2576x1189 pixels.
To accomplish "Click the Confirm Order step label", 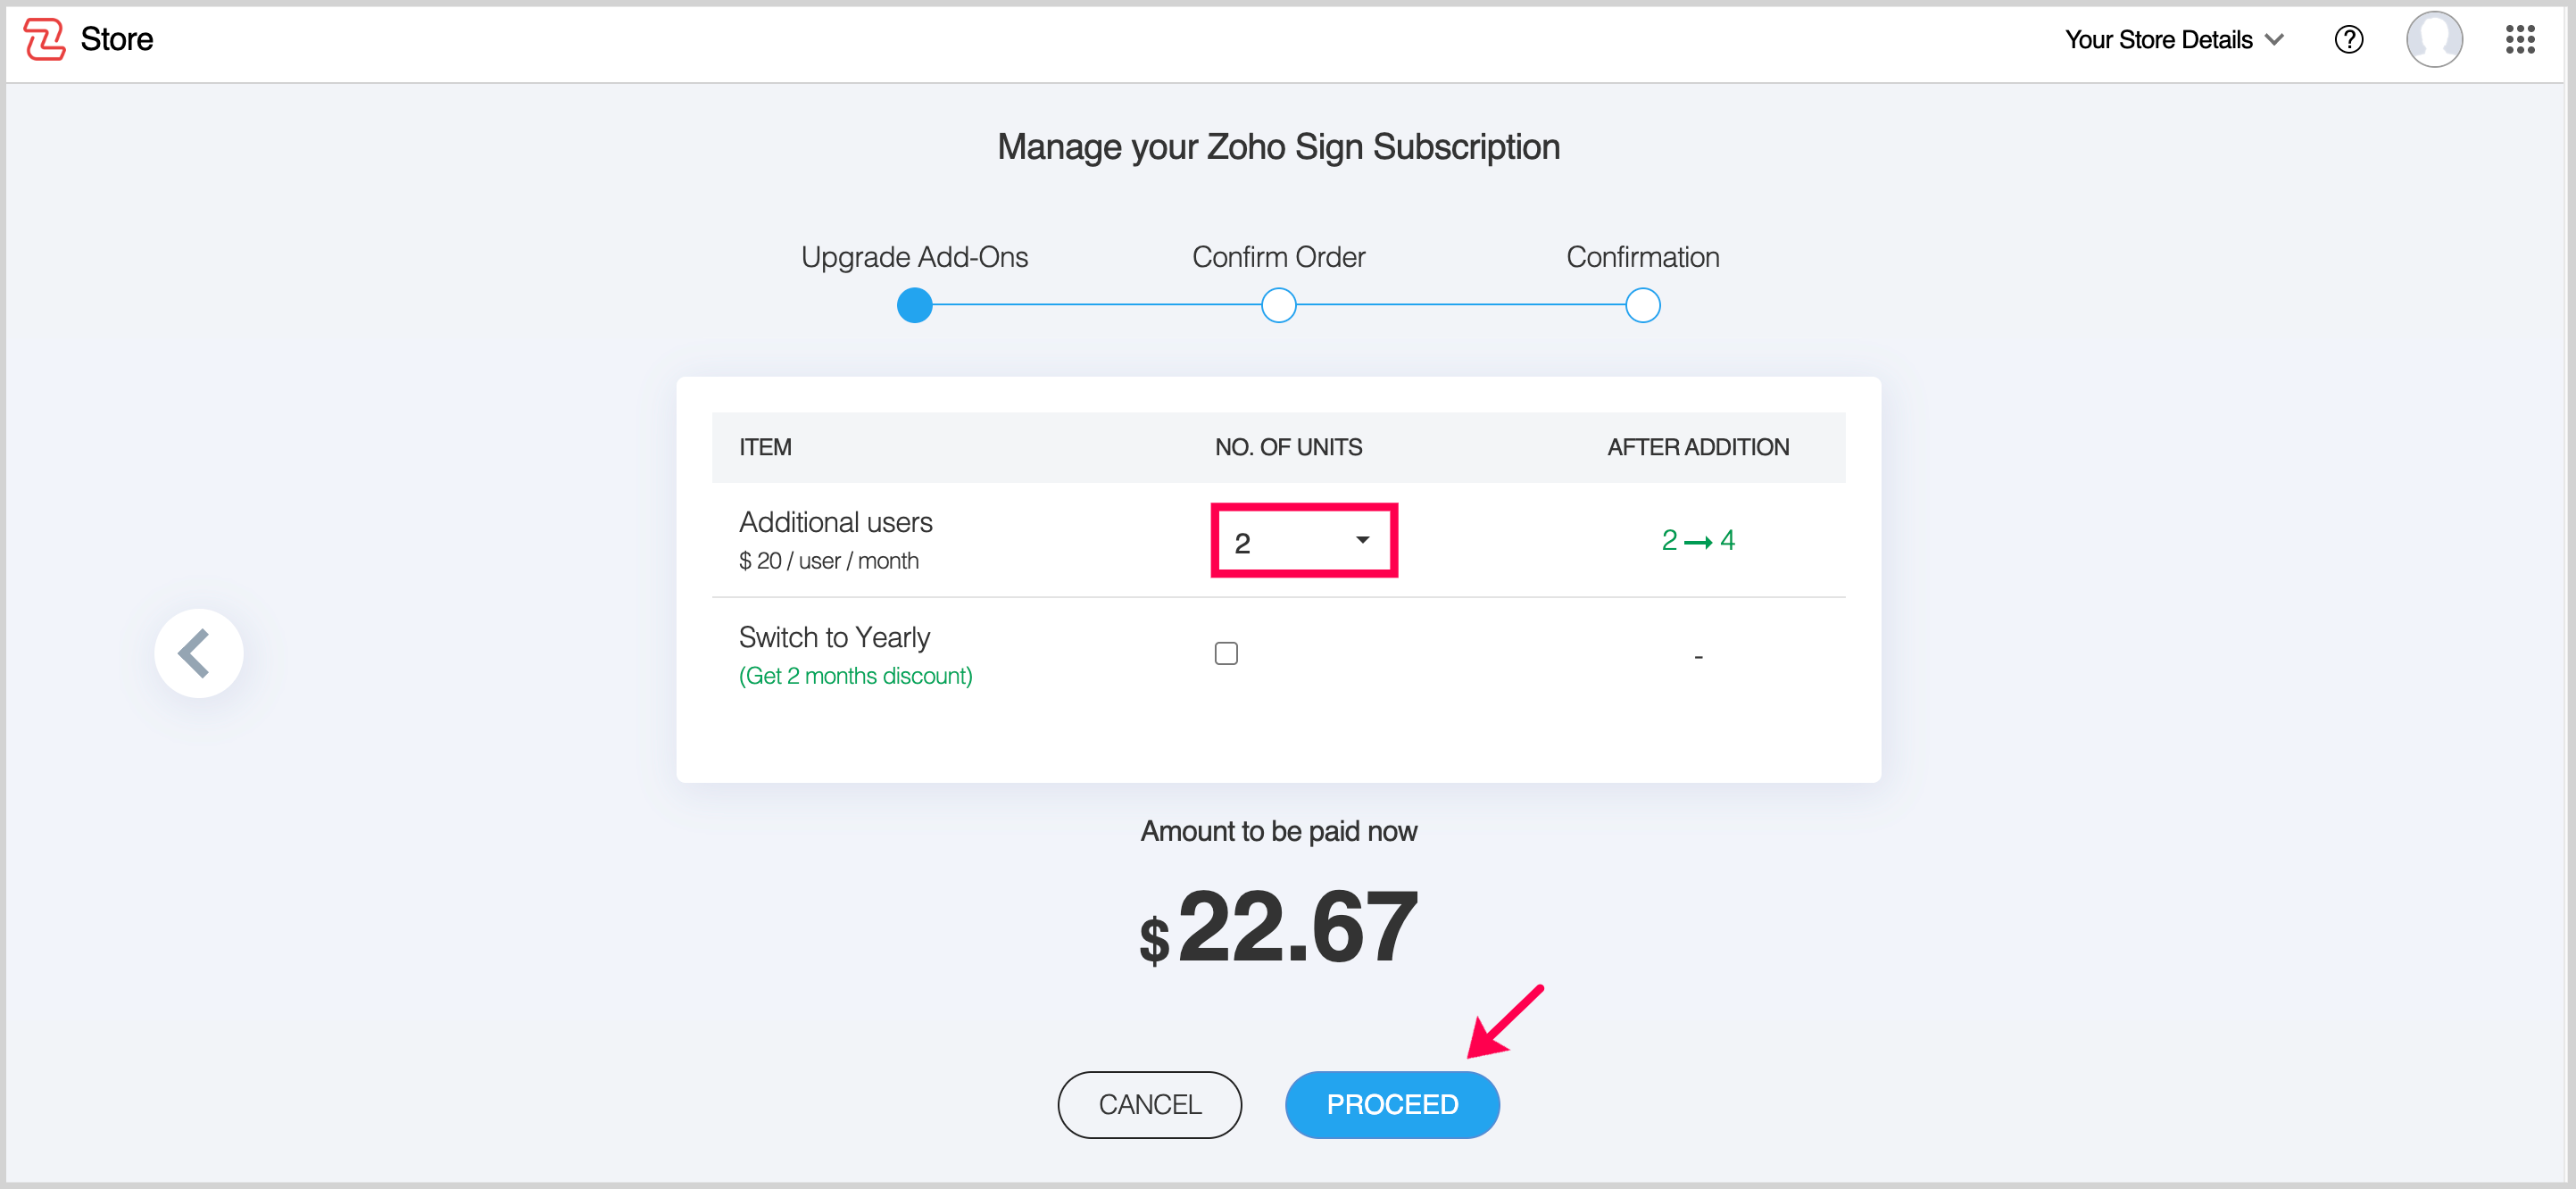I will [1278, 257].
